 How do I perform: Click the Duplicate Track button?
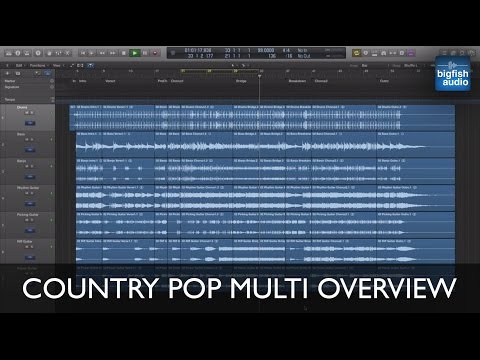coord(18,73)
